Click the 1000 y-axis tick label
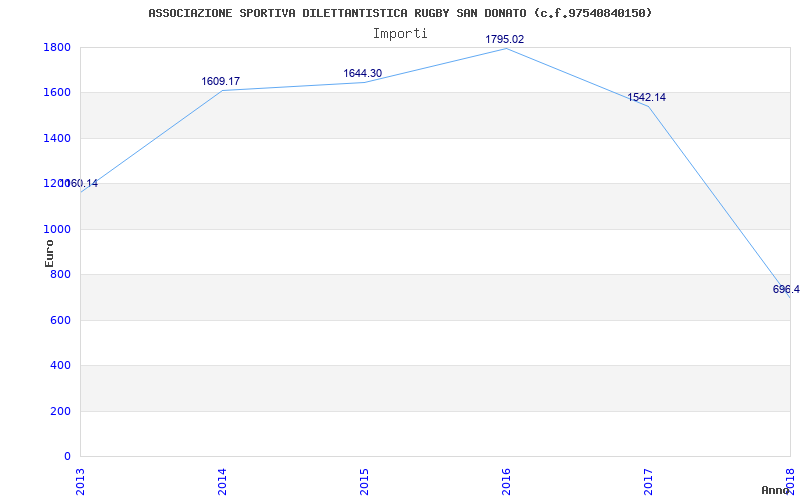The height and width of the screenshot is (500, 800). point(57,229)
